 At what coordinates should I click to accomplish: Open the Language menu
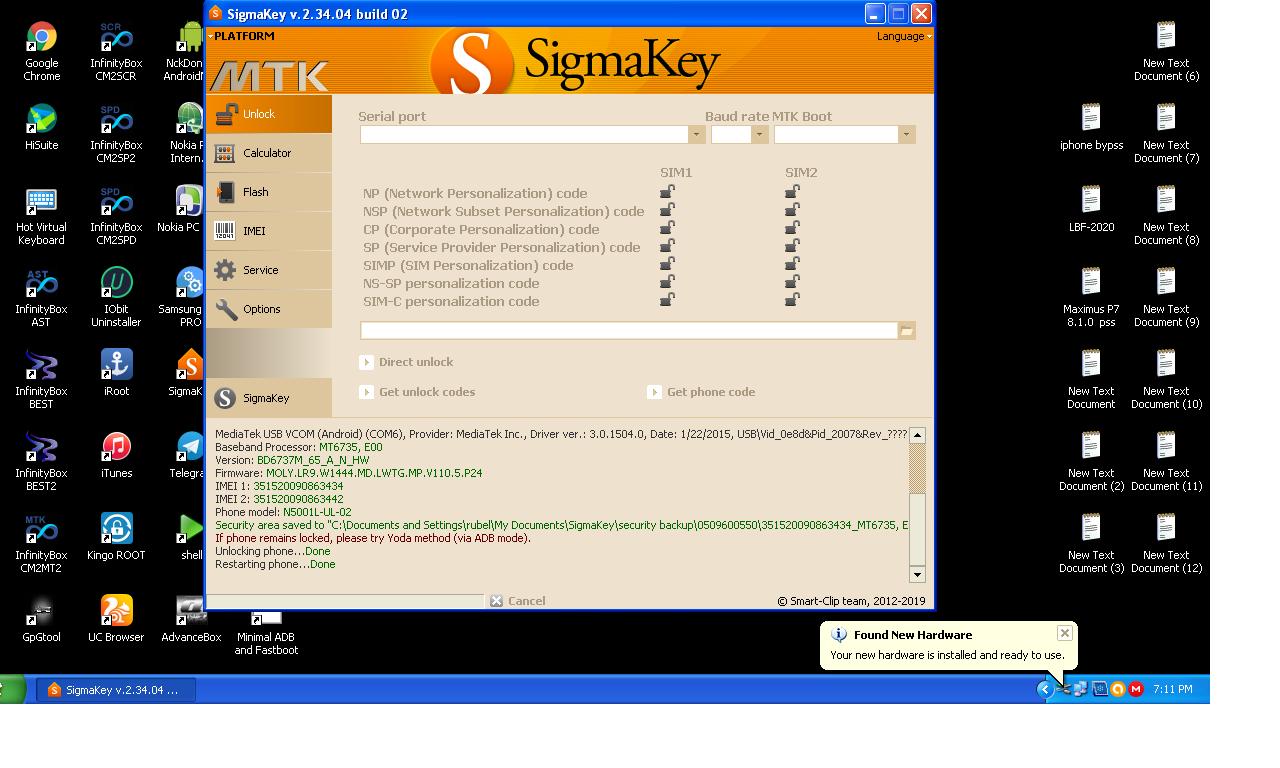(904, 36)
